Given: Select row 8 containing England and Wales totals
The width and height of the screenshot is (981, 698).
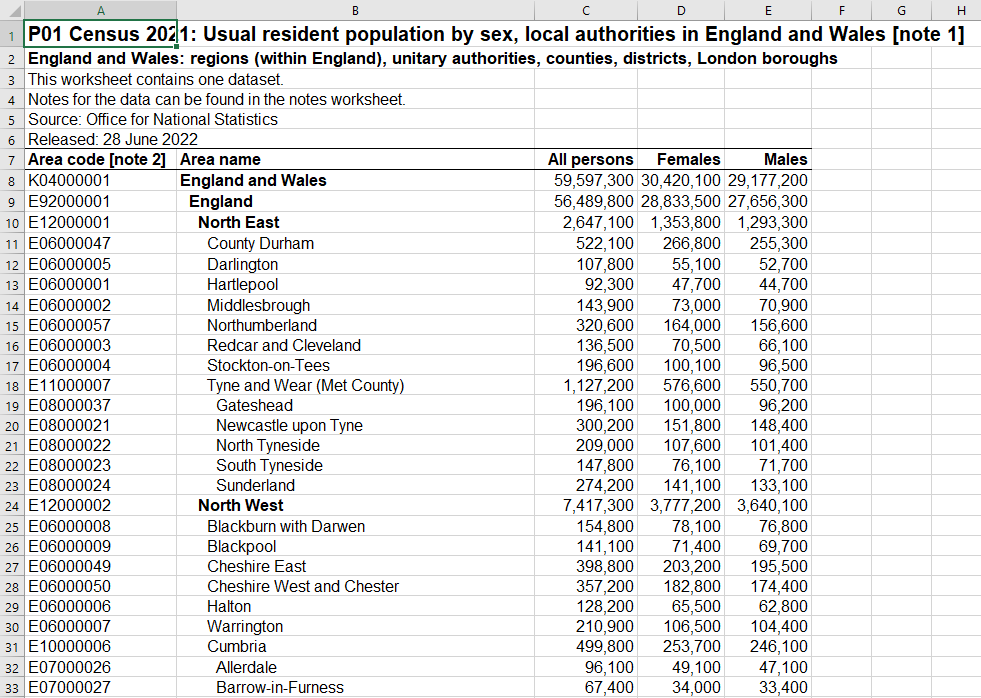Looking at the screenshot, I should point(11,181).
